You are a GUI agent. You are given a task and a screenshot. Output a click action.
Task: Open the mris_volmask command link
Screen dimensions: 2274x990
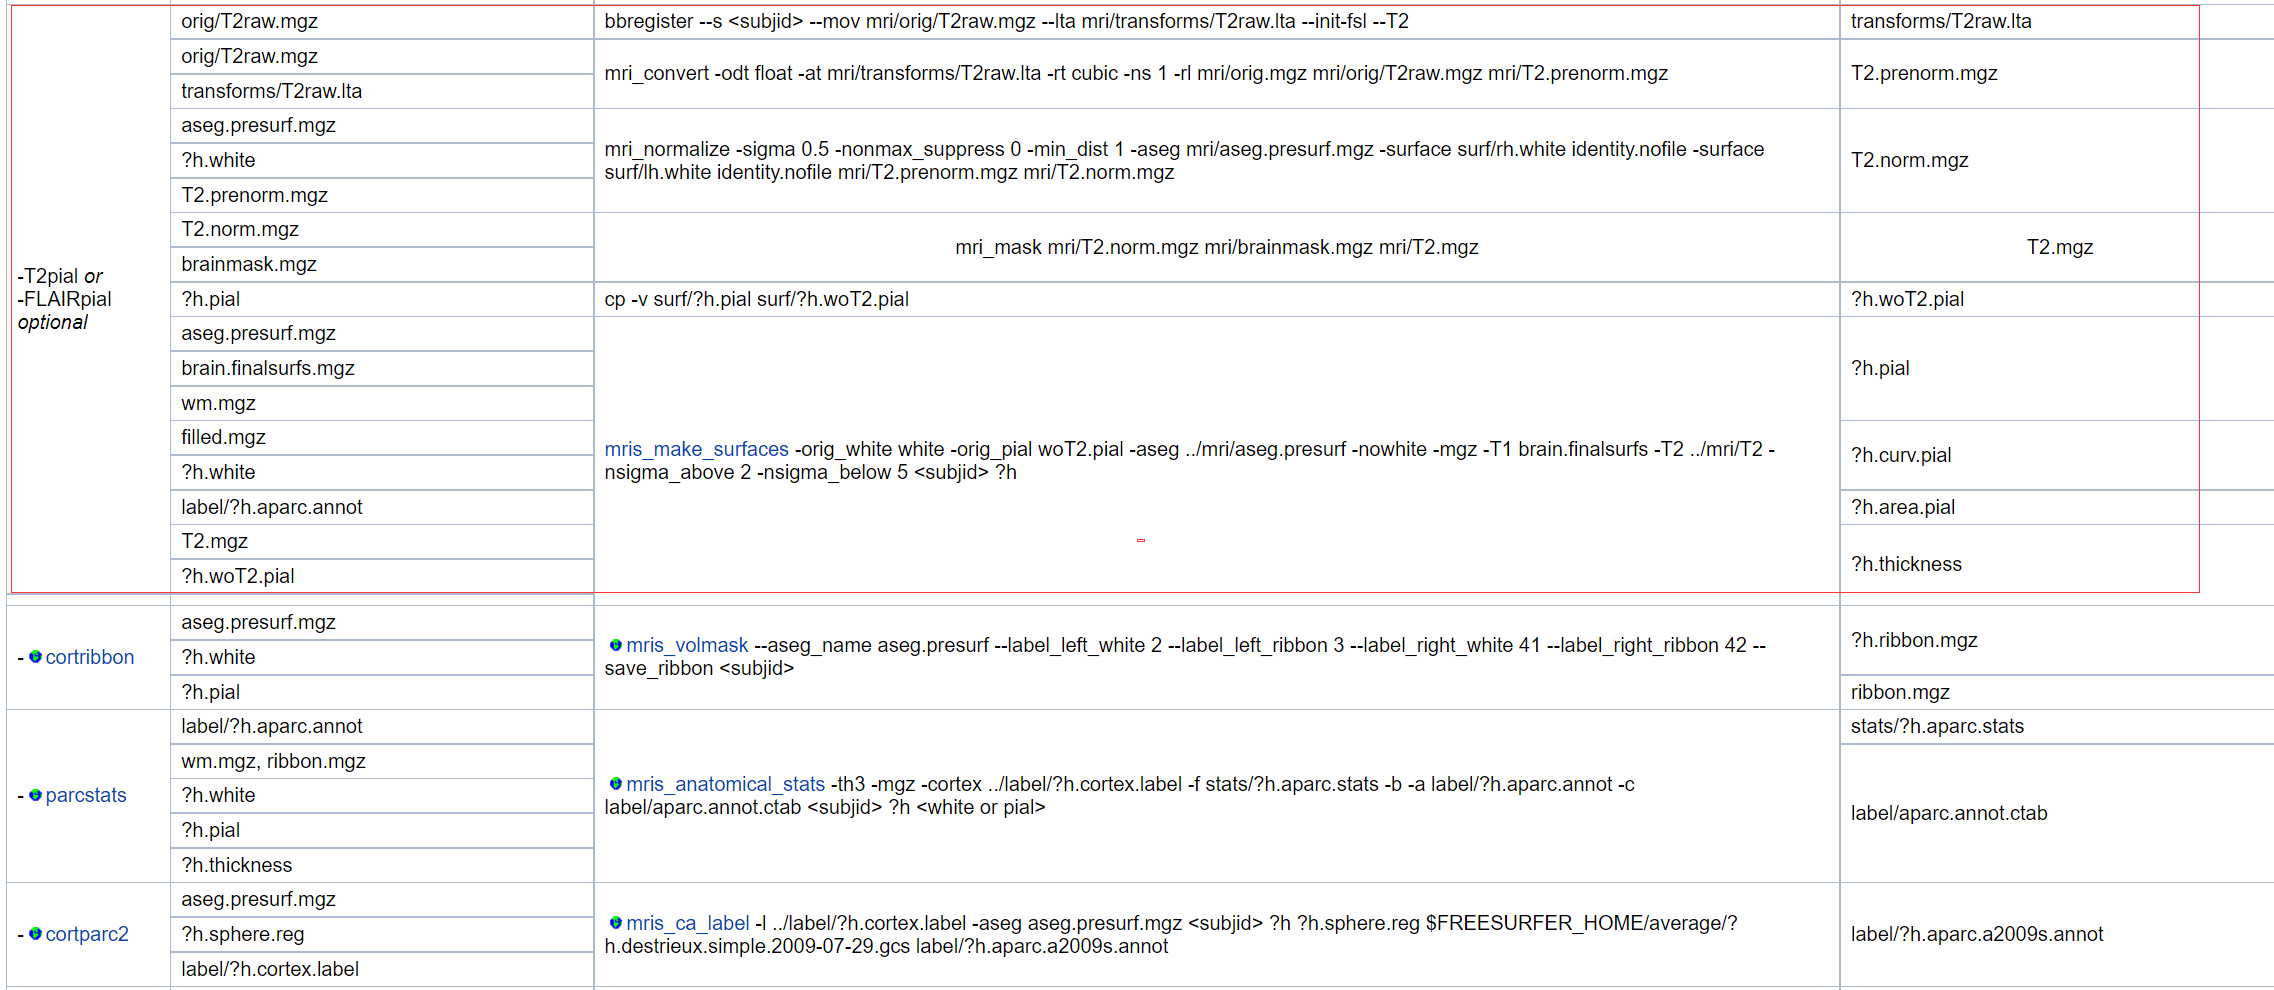coord(687,646)
